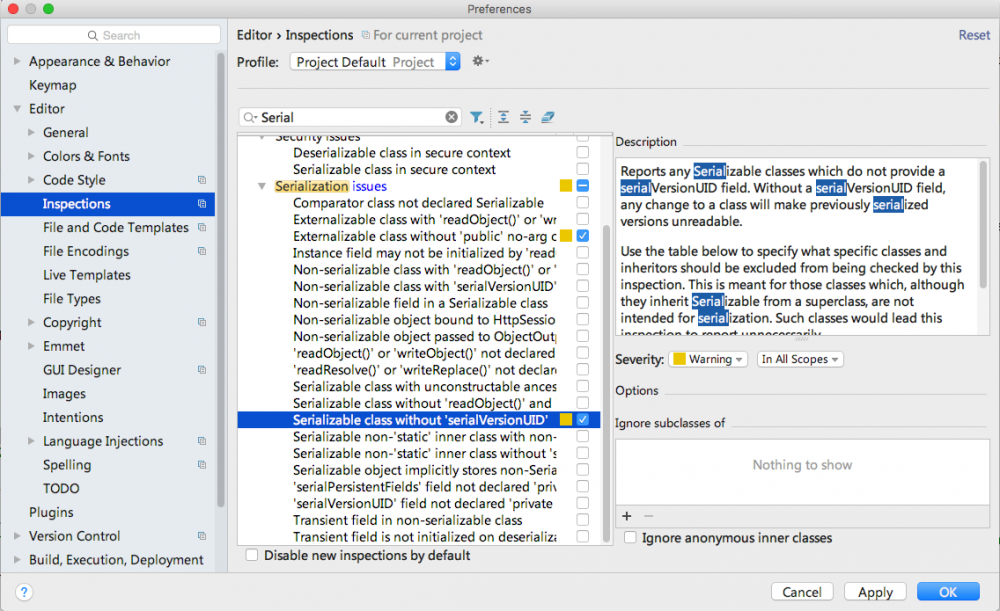1000x611 pixels.
Task: Clear the Serial search text
Action: [452, 117]
